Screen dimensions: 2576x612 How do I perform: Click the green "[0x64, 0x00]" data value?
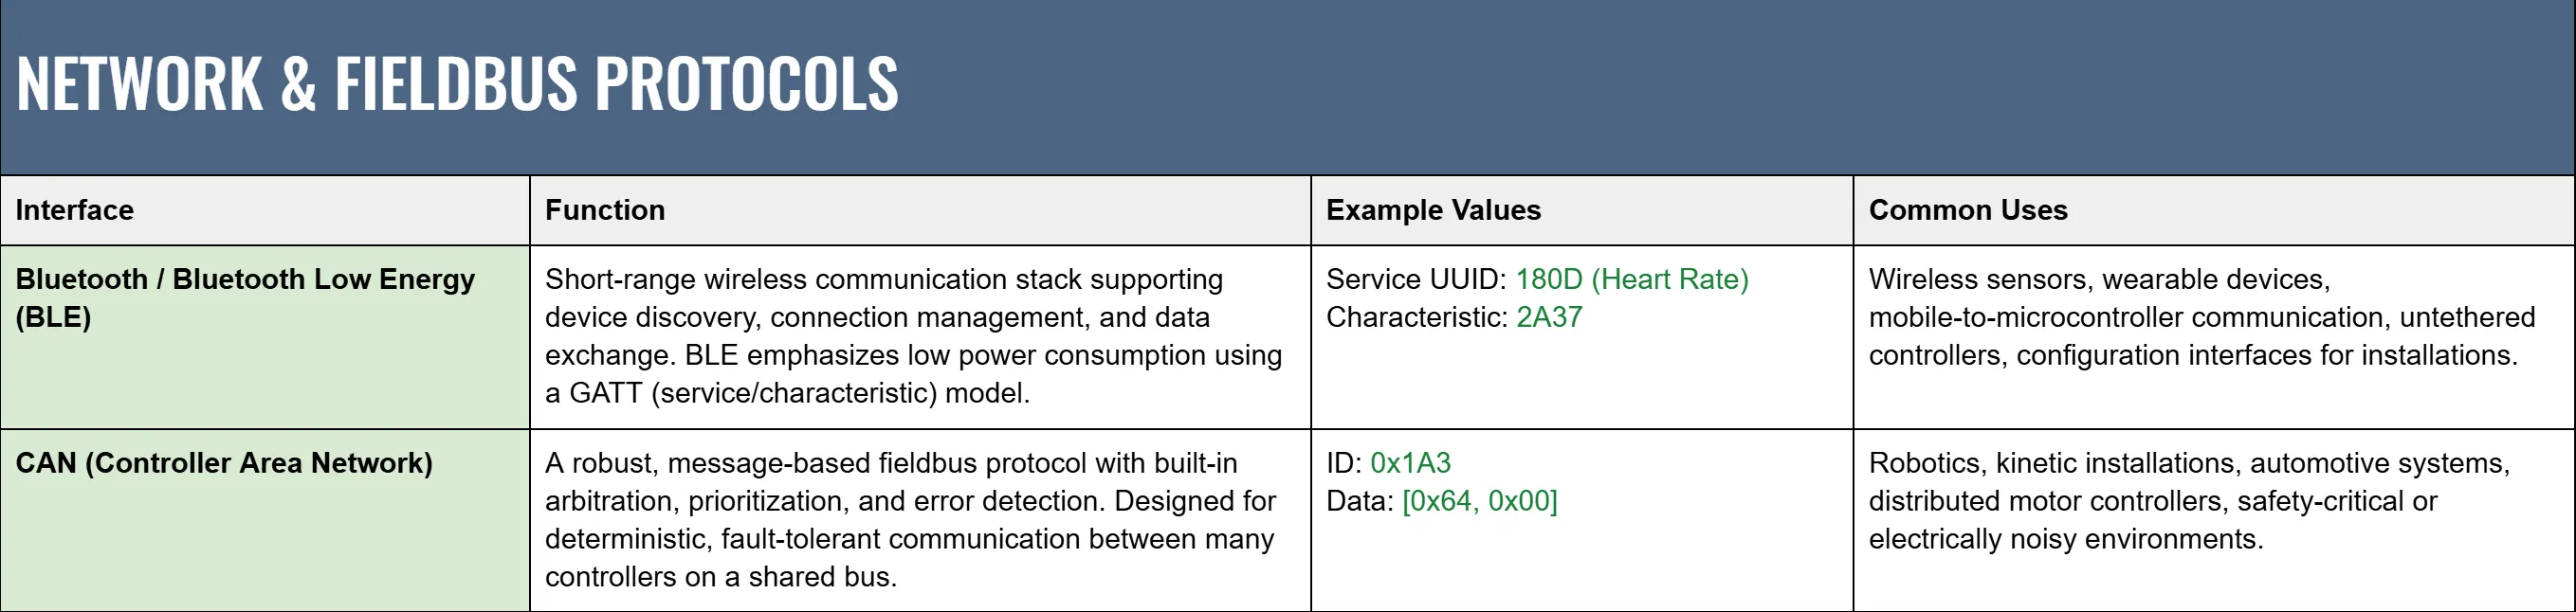[x=1480, y=501]
